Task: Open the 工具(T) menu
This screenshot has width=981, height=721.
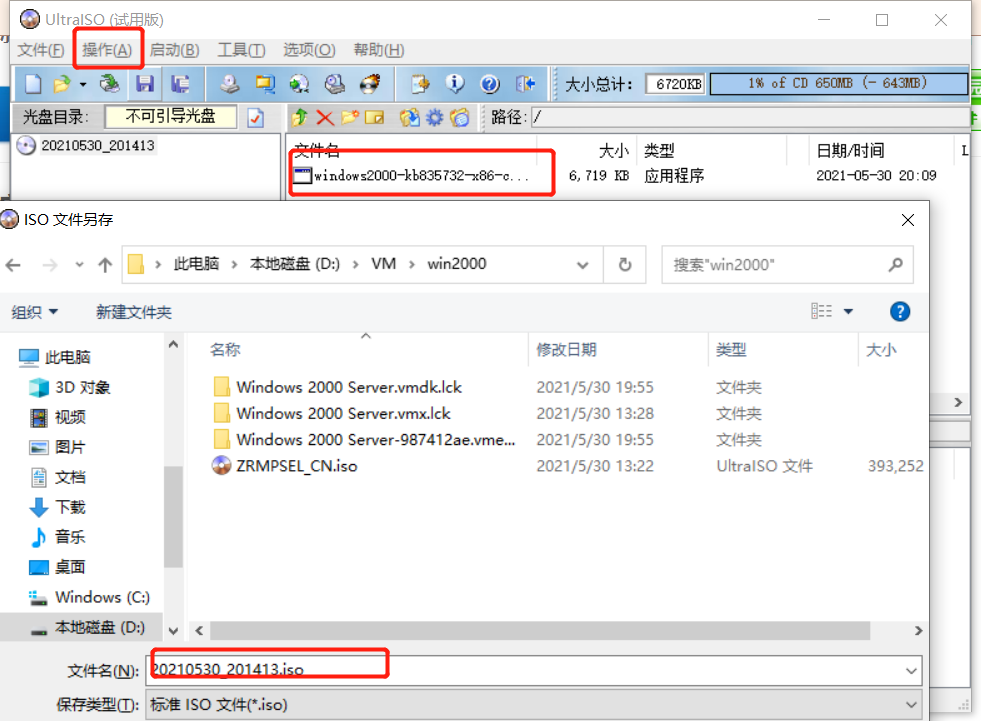Action: pyautogui.click(x=241, y=50)
